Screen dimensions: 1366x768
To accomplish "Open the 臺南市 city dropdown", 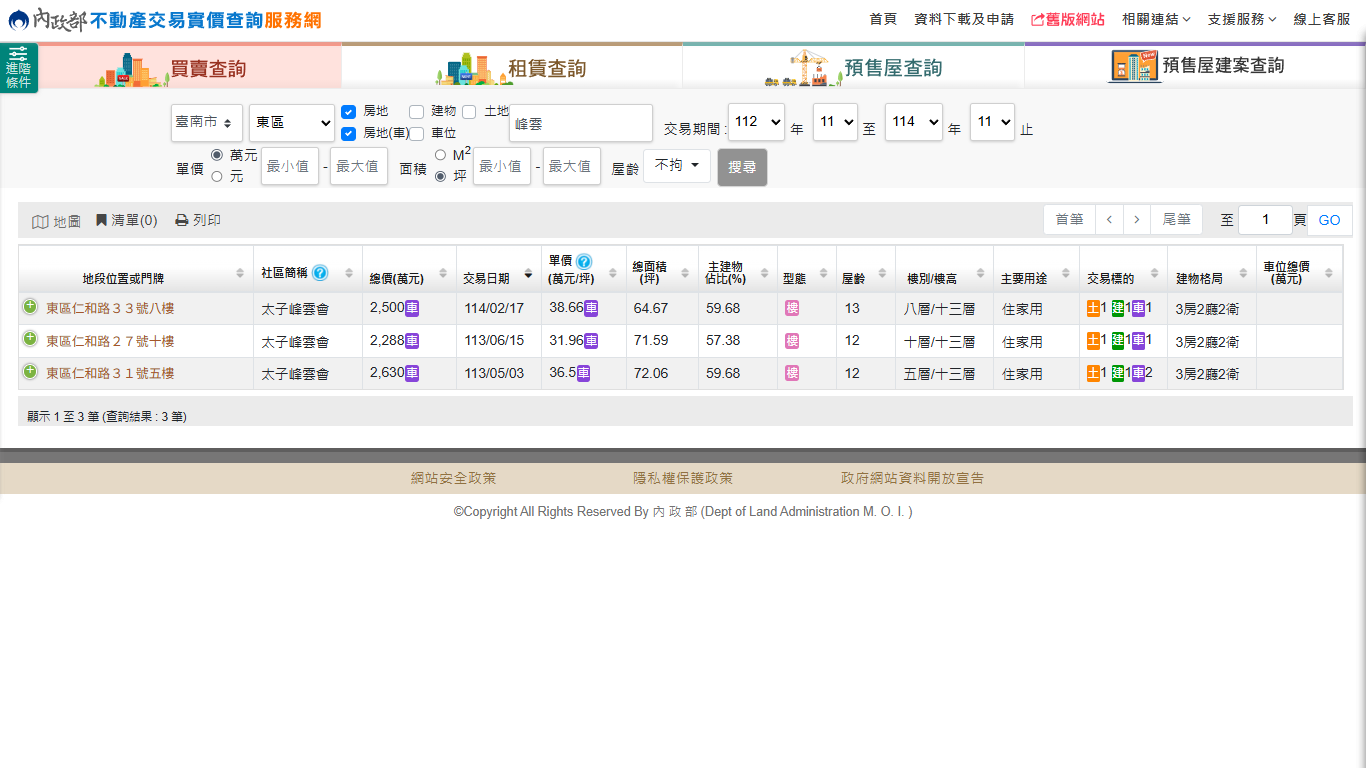I will click(206, 122).
